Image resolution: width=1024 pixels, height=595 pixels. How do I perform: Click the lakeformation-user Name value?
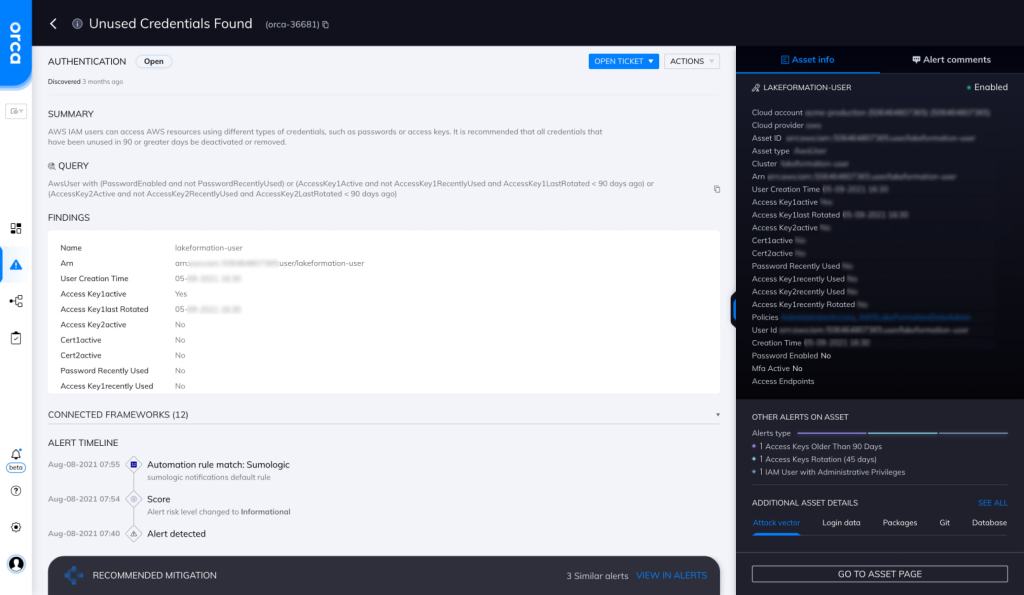click(x=208, y=248)
